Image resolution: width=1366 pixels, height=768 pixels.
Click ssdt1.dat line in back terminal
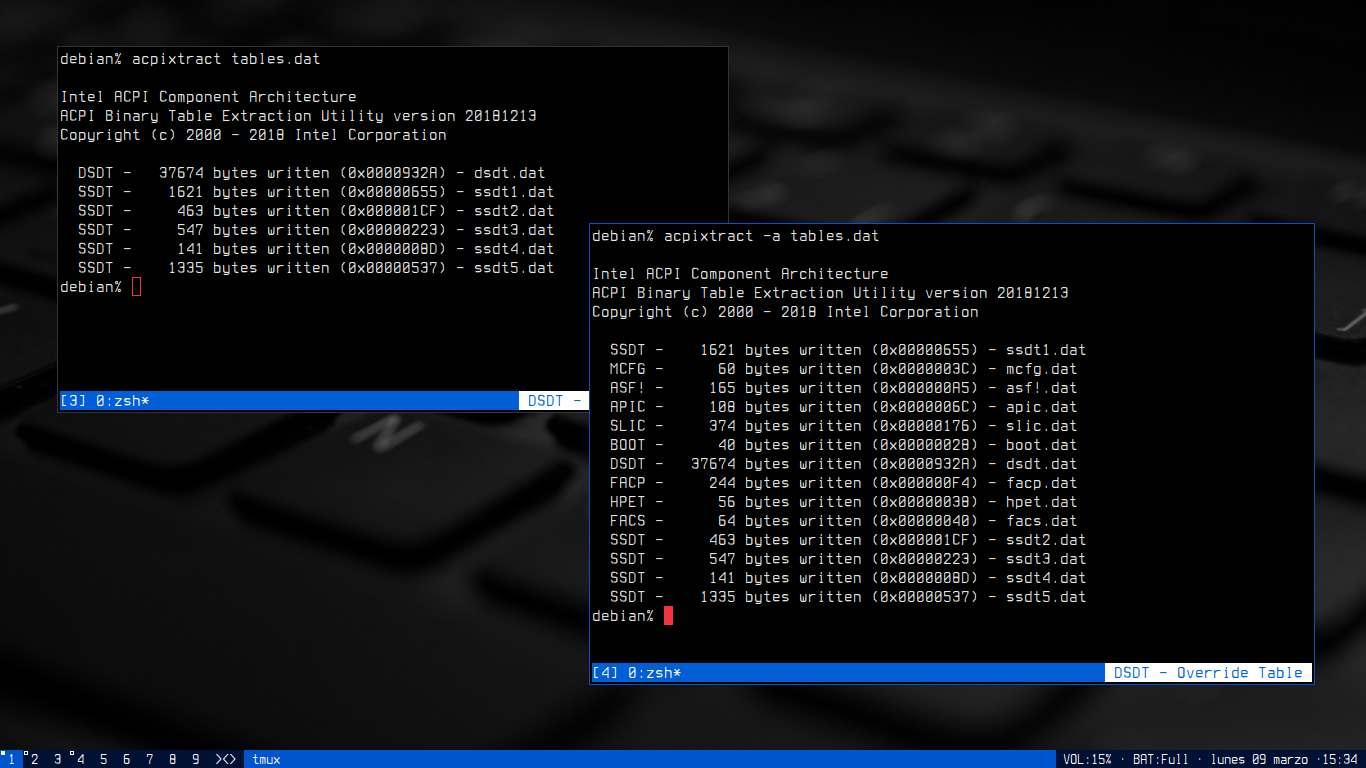click(x=316, y=192)
